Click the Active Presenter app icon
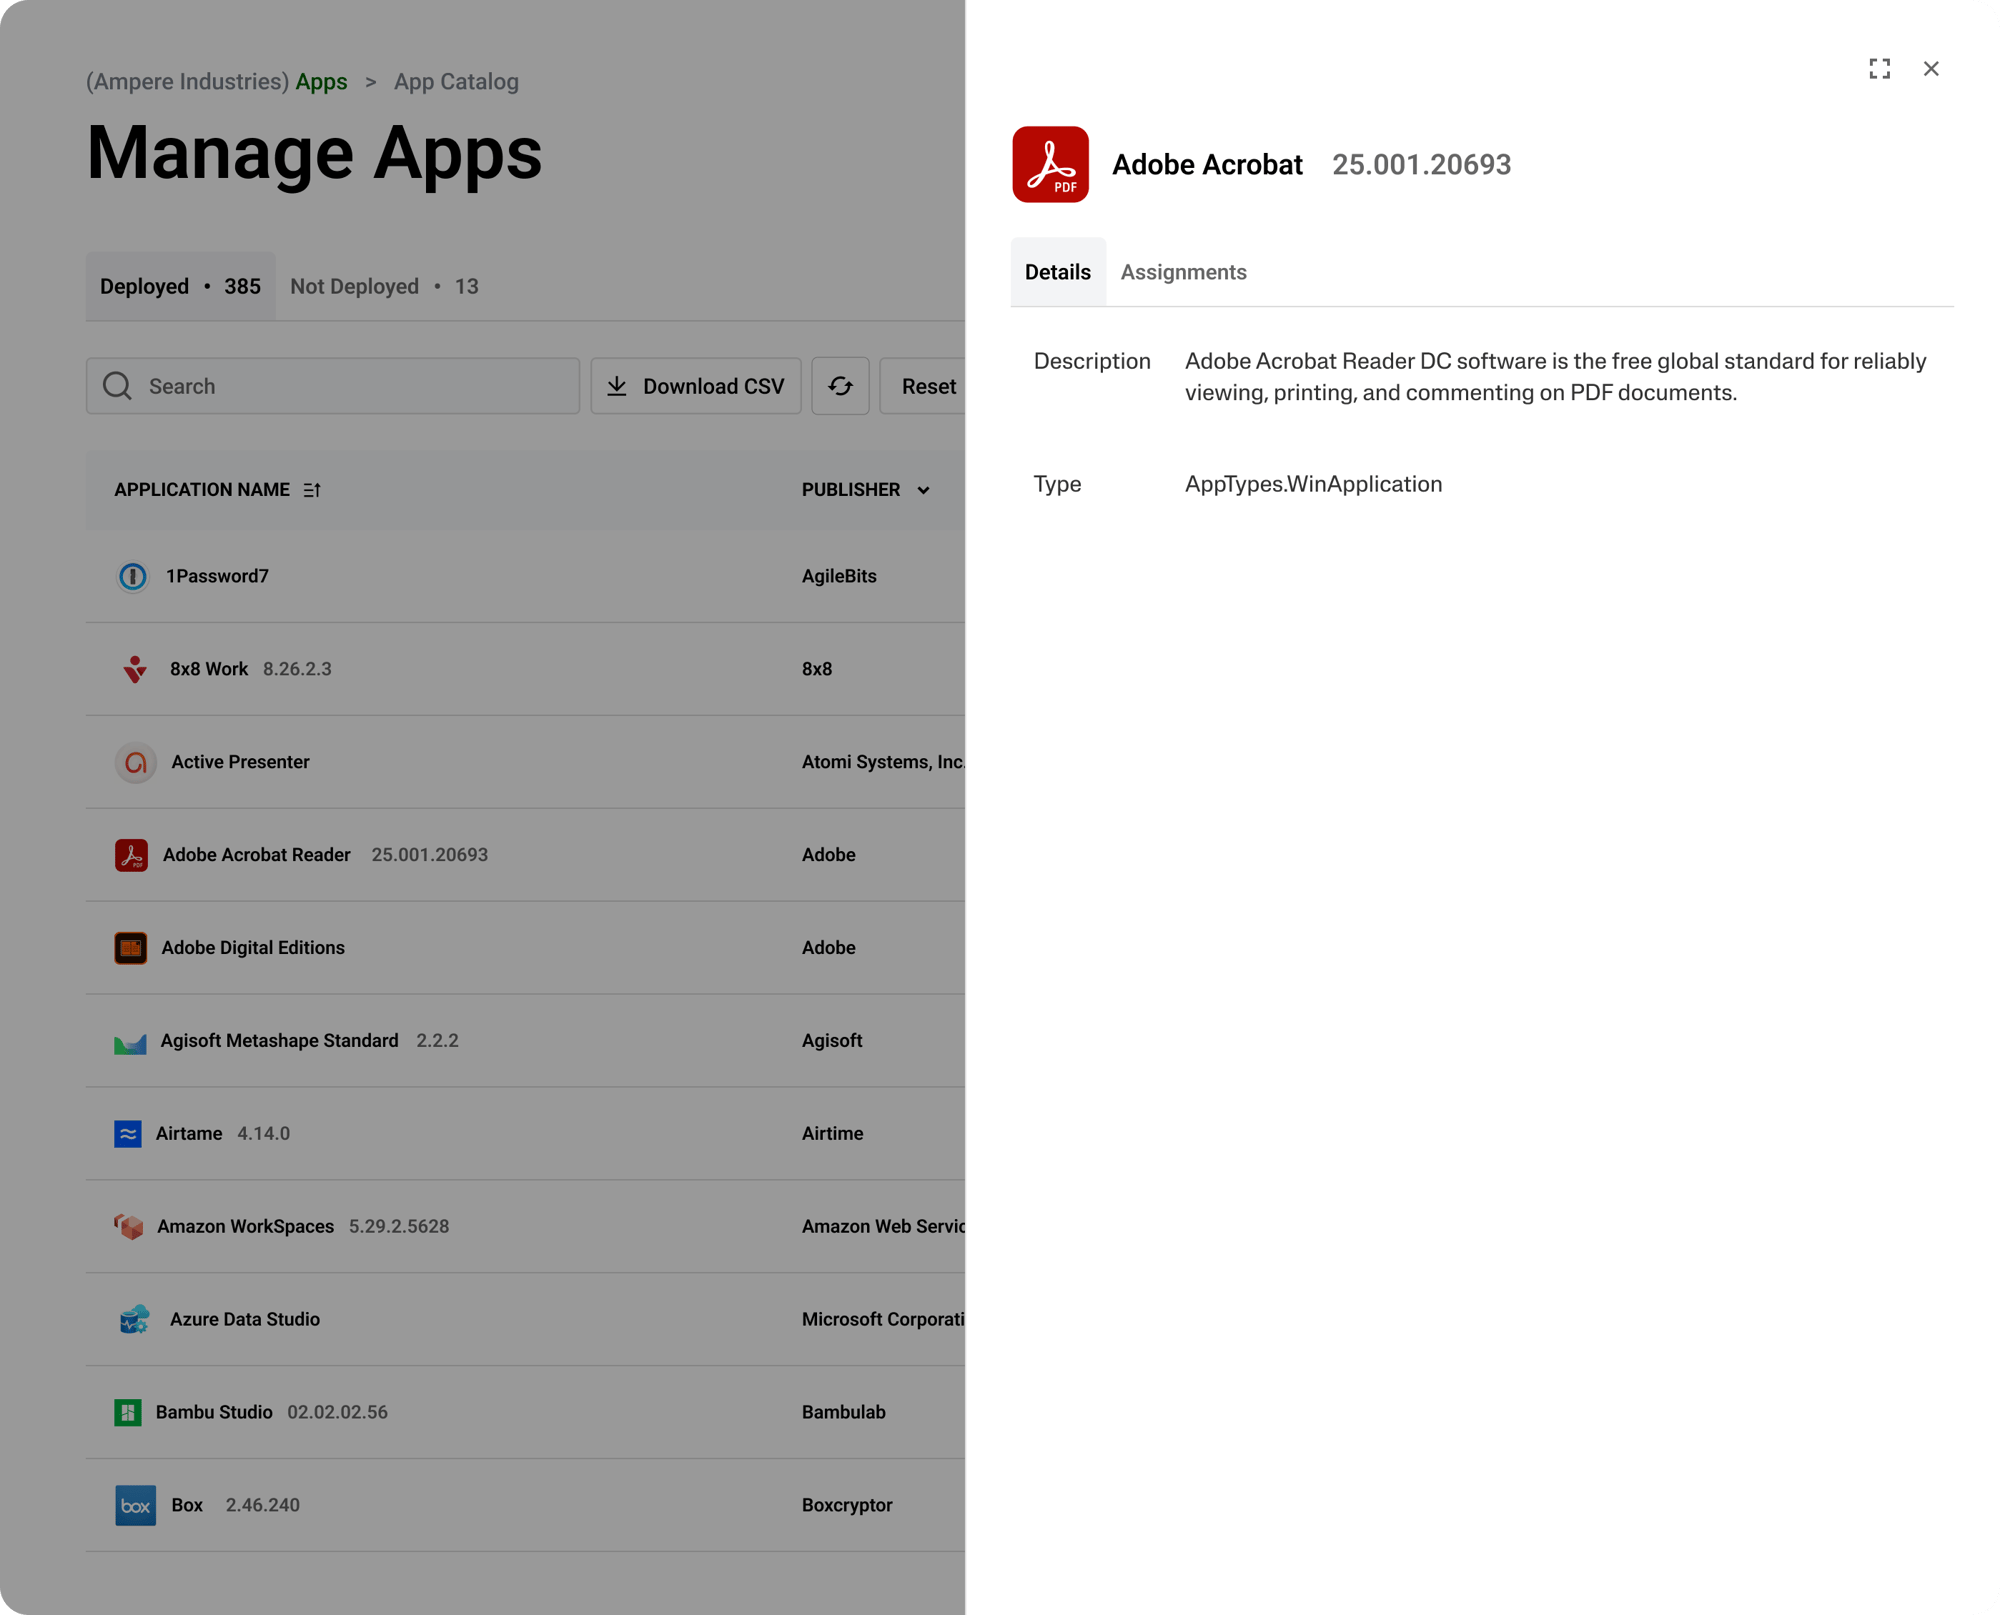Viewport: 2000px width, 1615px height. pyautogui.click(x=134, y=762)
